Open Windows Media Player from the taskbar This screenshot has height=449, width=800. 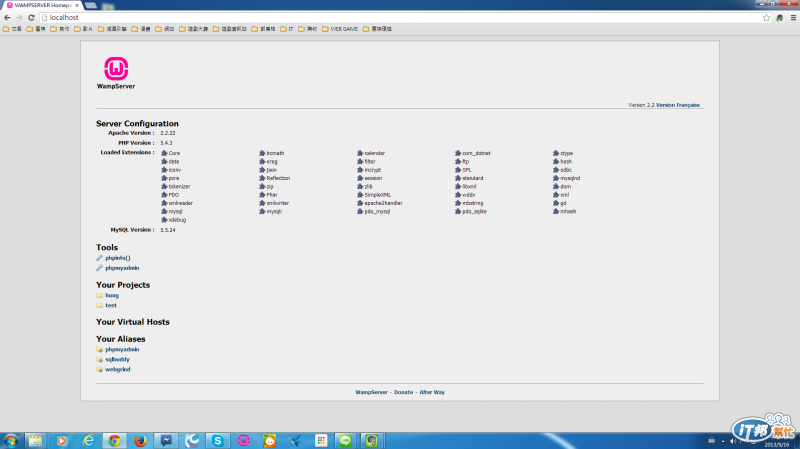tap(62, 441)
